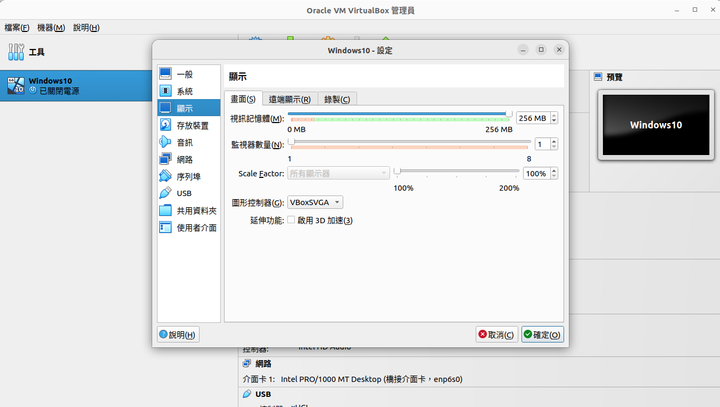Screen dimensions: 720x407
Task: Switch to the 畫面(S) tab
Action: pyautogui.click(x=243, y=99)
